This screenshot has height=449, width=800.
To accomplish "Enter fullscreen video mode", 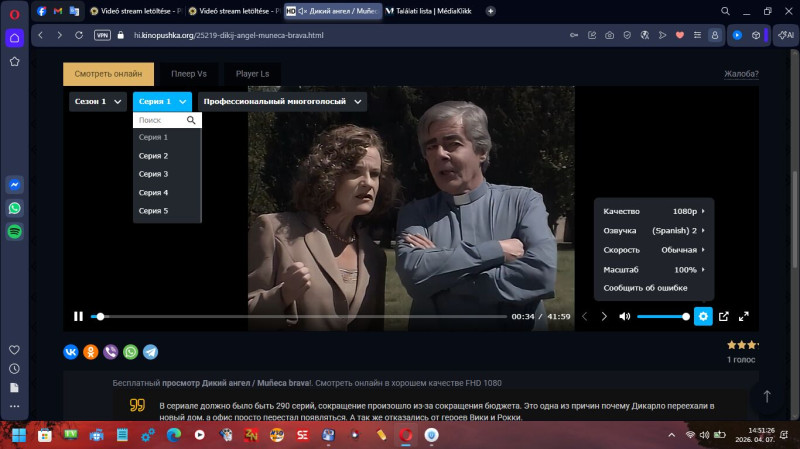I will [744, 316].
